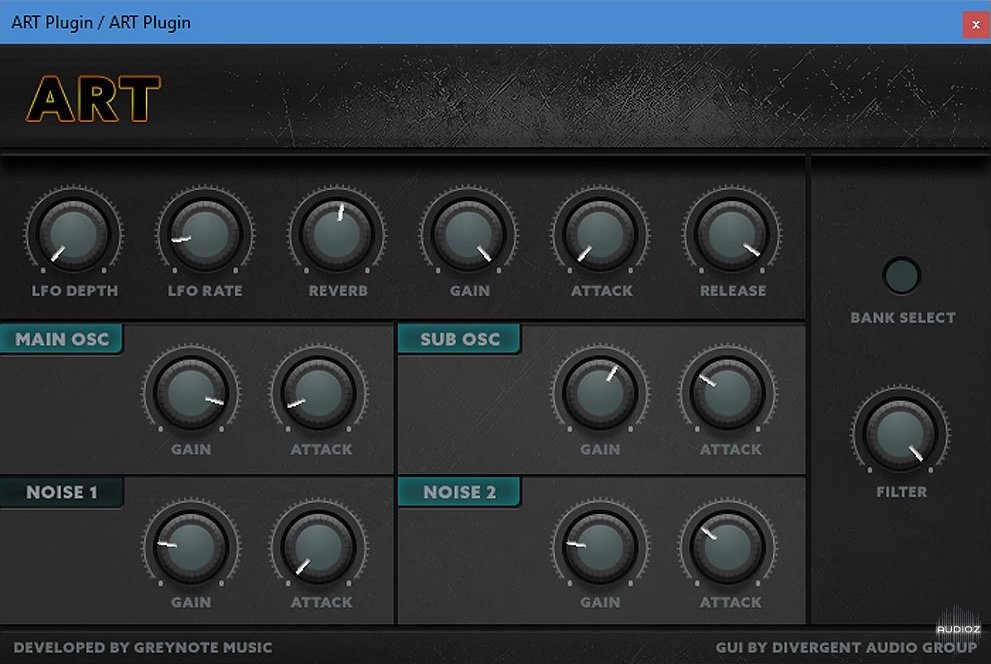Click the Sub Osc Attack knob
The width and height of the screenshot is (991, 664).
click(x=729, y=392)
